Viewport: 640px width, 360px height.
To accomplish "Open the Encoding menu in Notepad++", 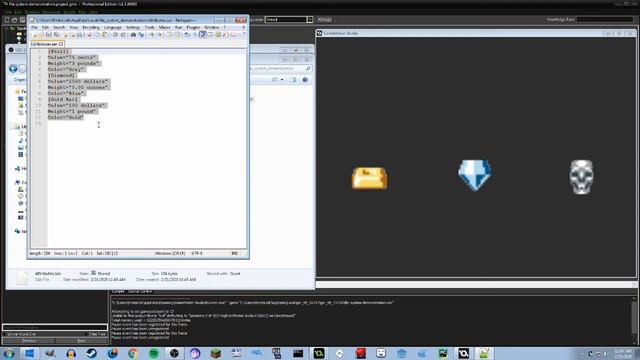I will (x=91, y=27).
